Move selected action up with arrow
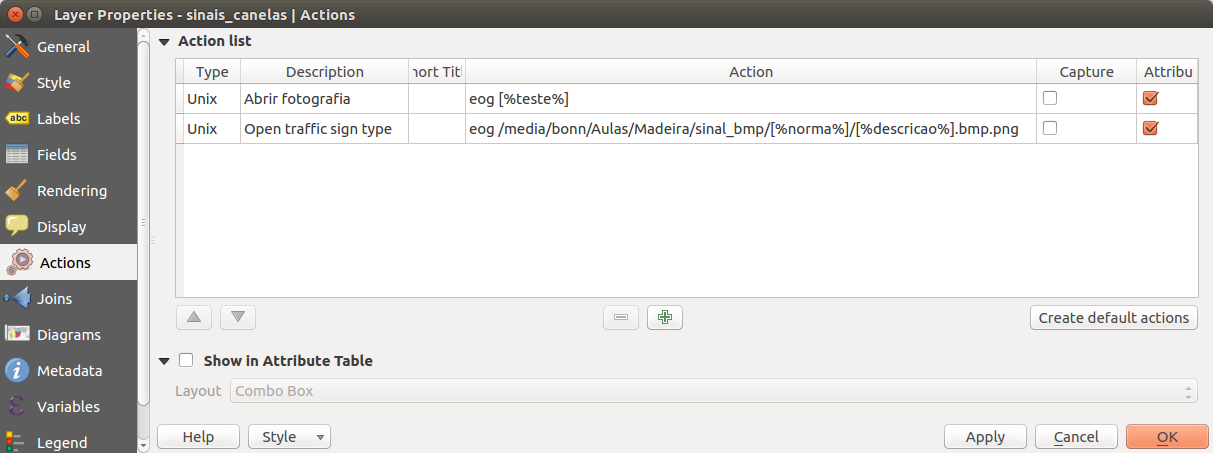 pyautogui.click(x=193, y=318)
